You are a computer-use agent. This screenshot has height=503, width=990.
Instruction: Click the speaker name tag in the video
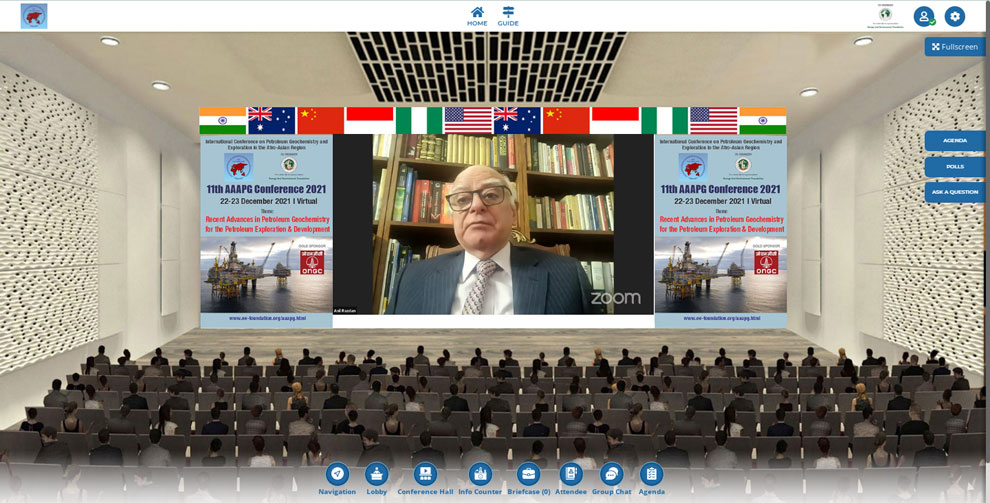[345, 311]
